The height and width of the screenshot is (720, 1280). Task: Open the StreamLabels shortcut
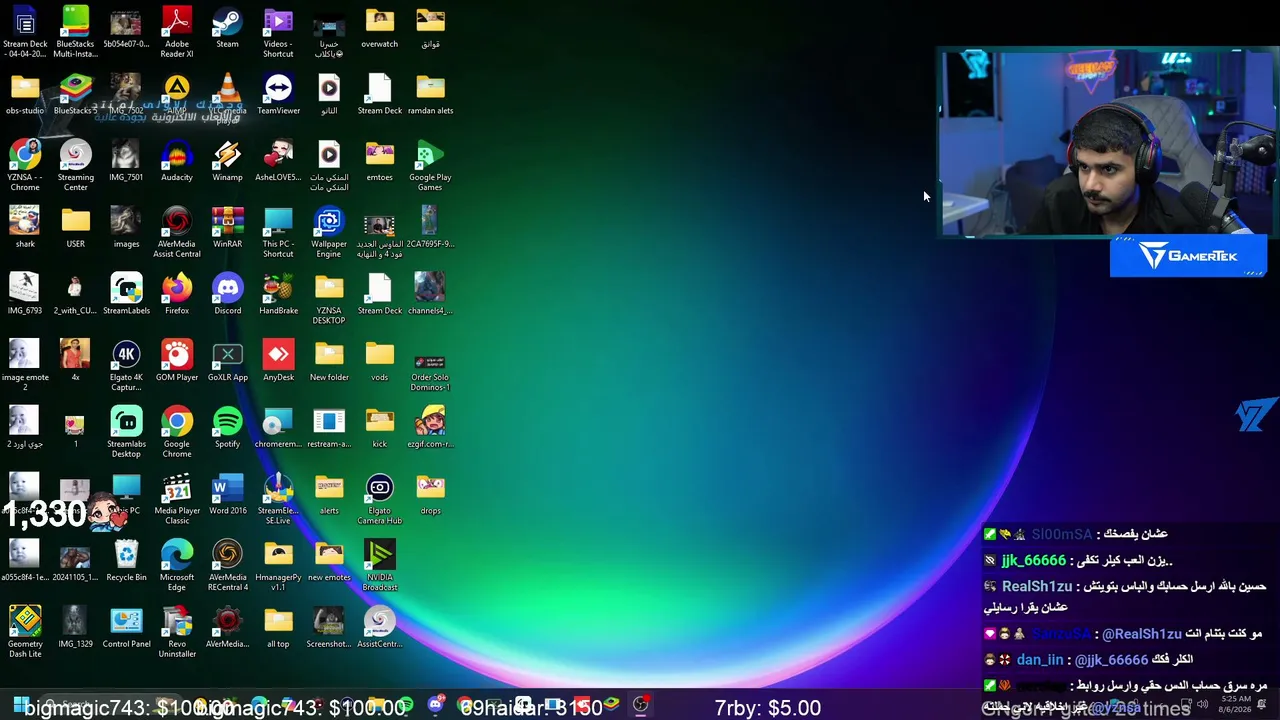(126, 295)
